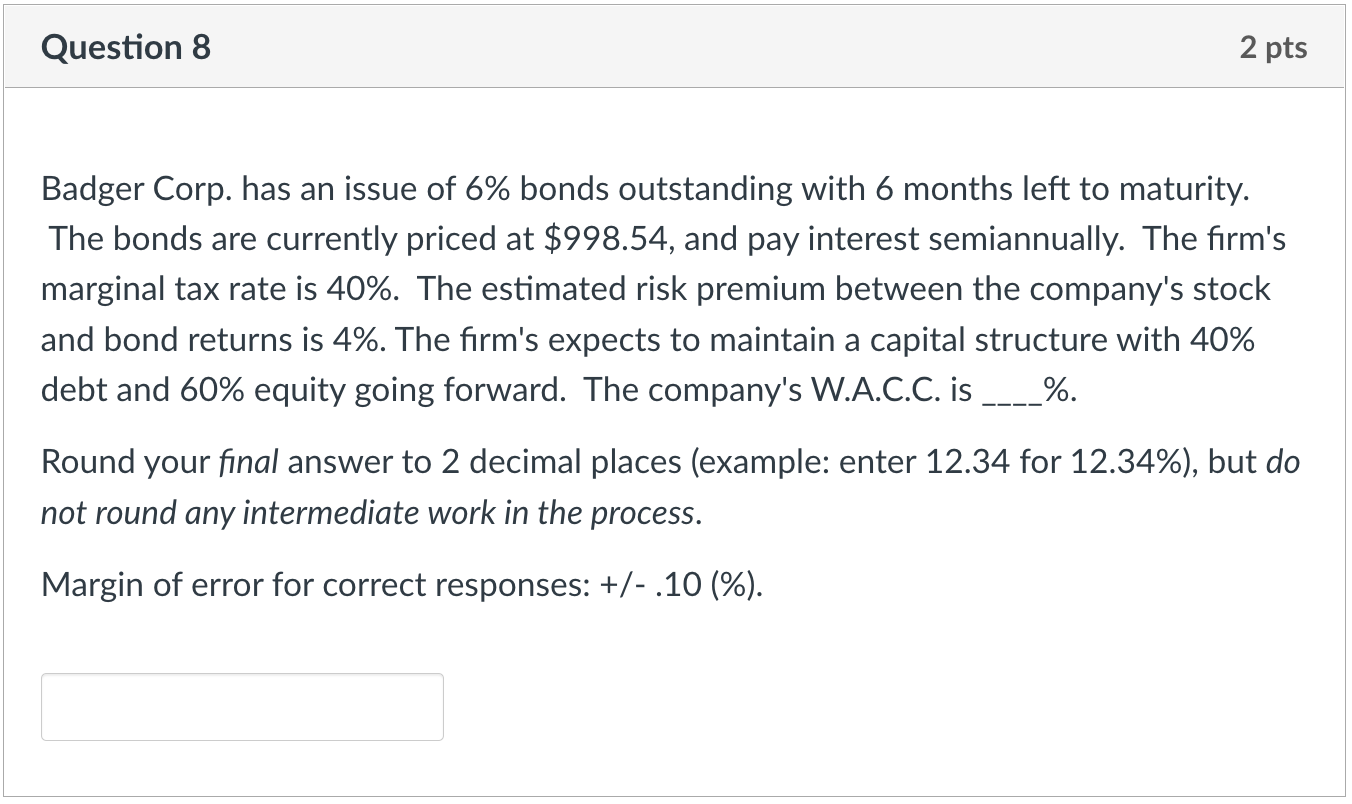This screenshot has height=804, width=1352.
Task: Click the Question 8 heading
Action: (126, 47)
